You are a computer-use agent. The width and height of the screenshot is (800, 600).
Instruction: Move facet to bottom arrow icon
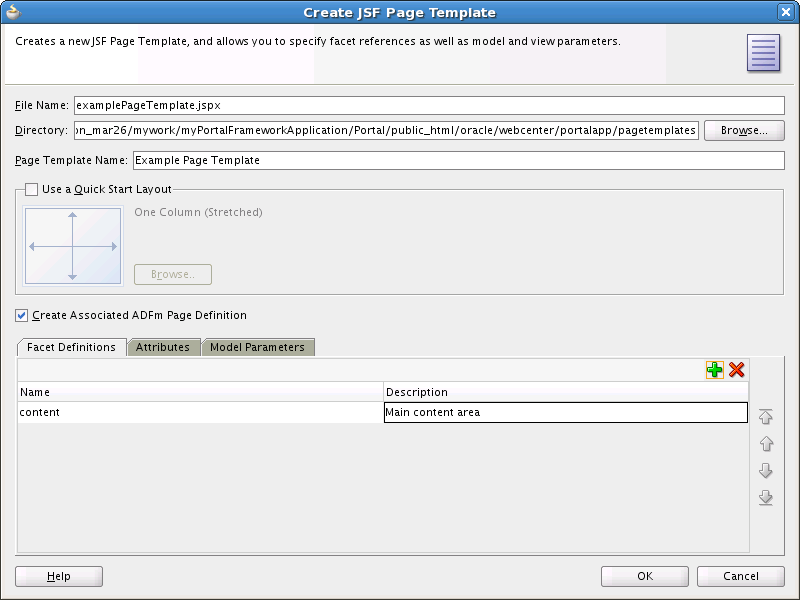click(x=765, y=497)
